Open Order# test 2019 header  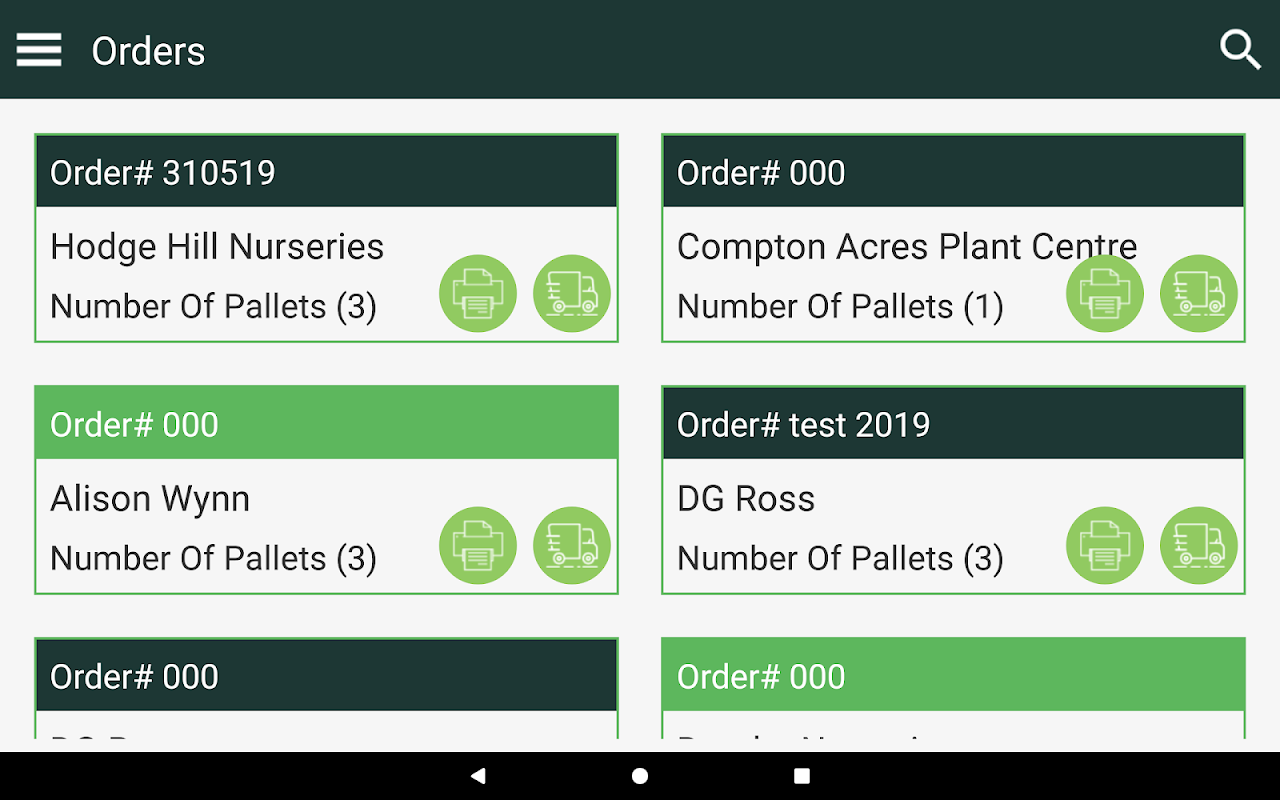tap(953, 424)
